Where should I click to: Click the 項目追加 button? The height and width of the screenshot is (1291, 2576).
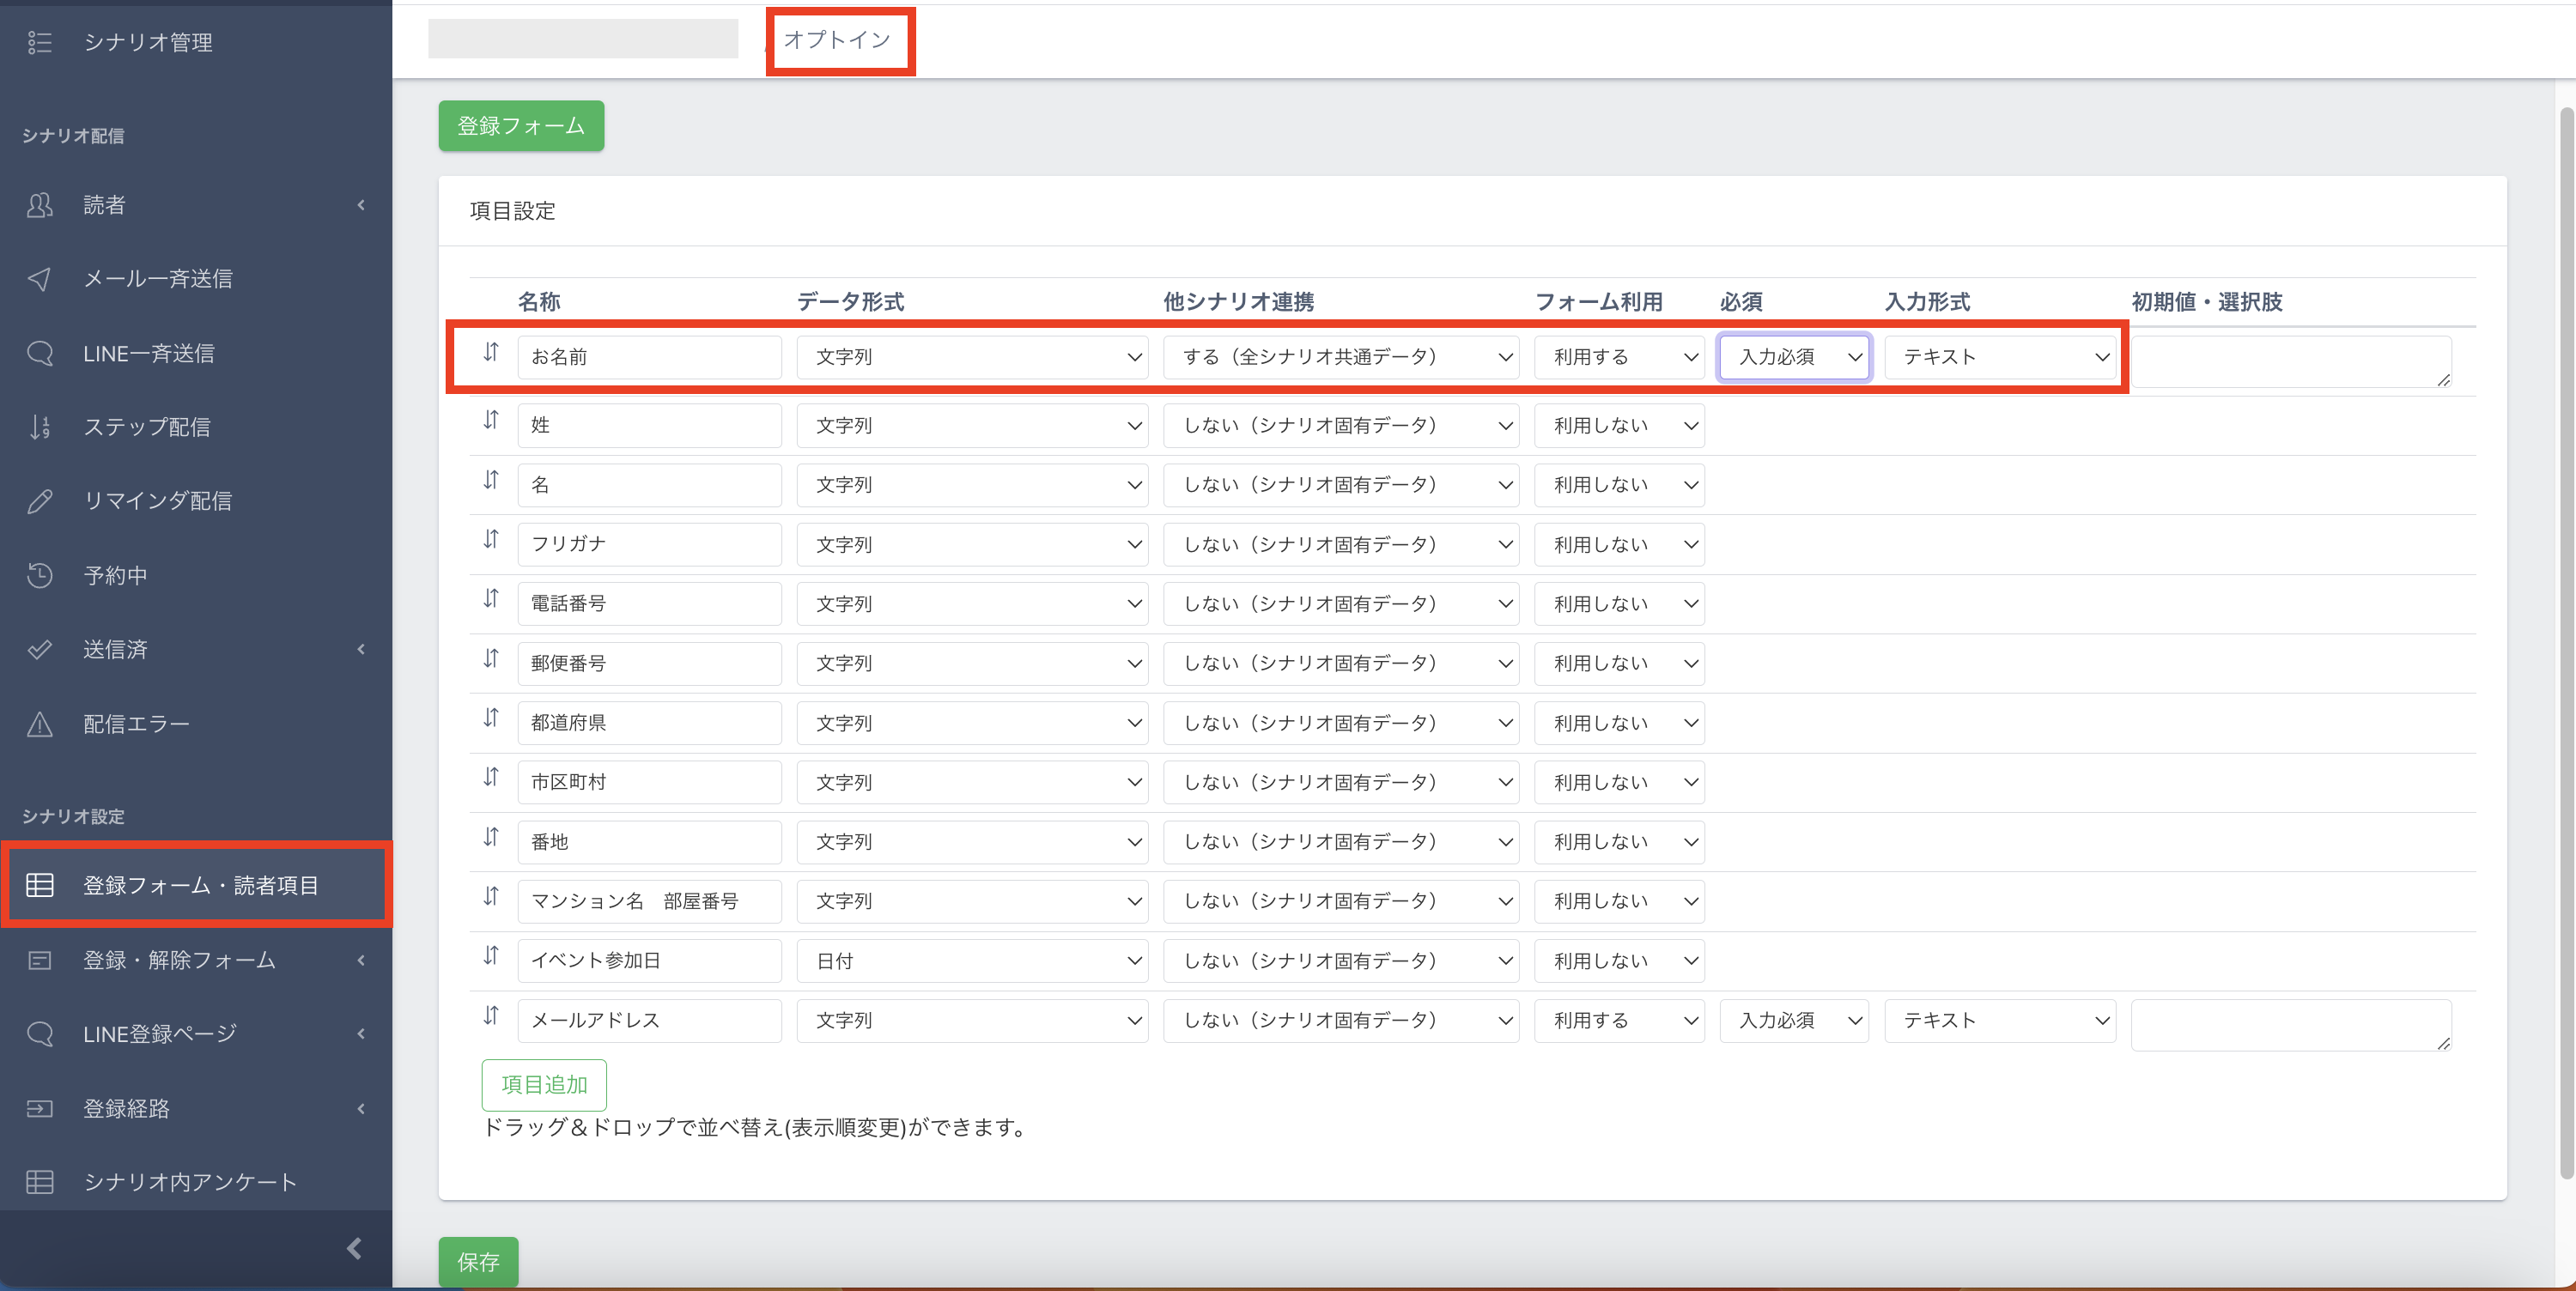click(x=544, y=1085)
